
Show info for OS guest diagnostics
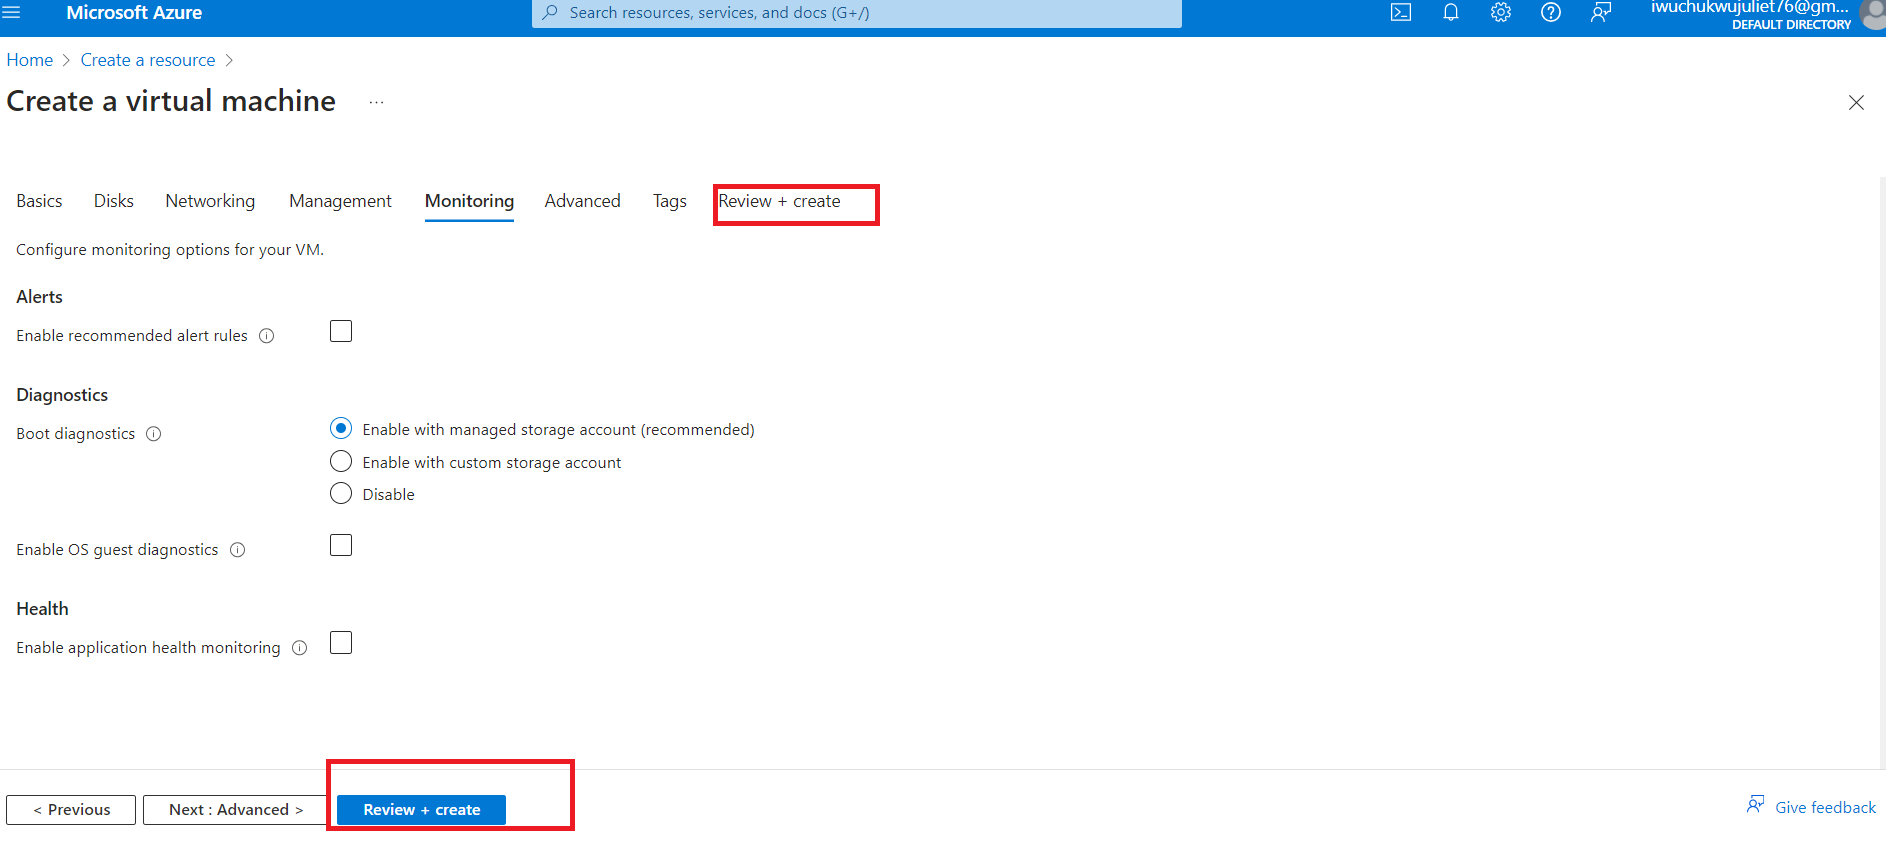coord(238,550)
